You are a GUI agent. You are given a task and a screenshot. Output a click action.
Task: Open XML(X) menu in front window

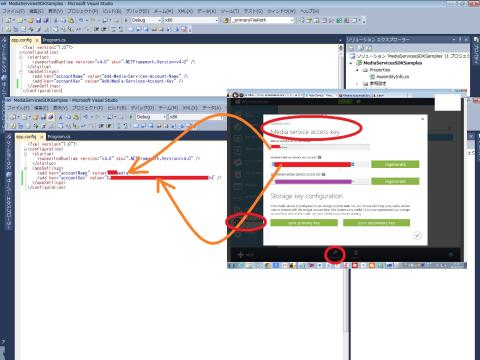tap(190, 108)
